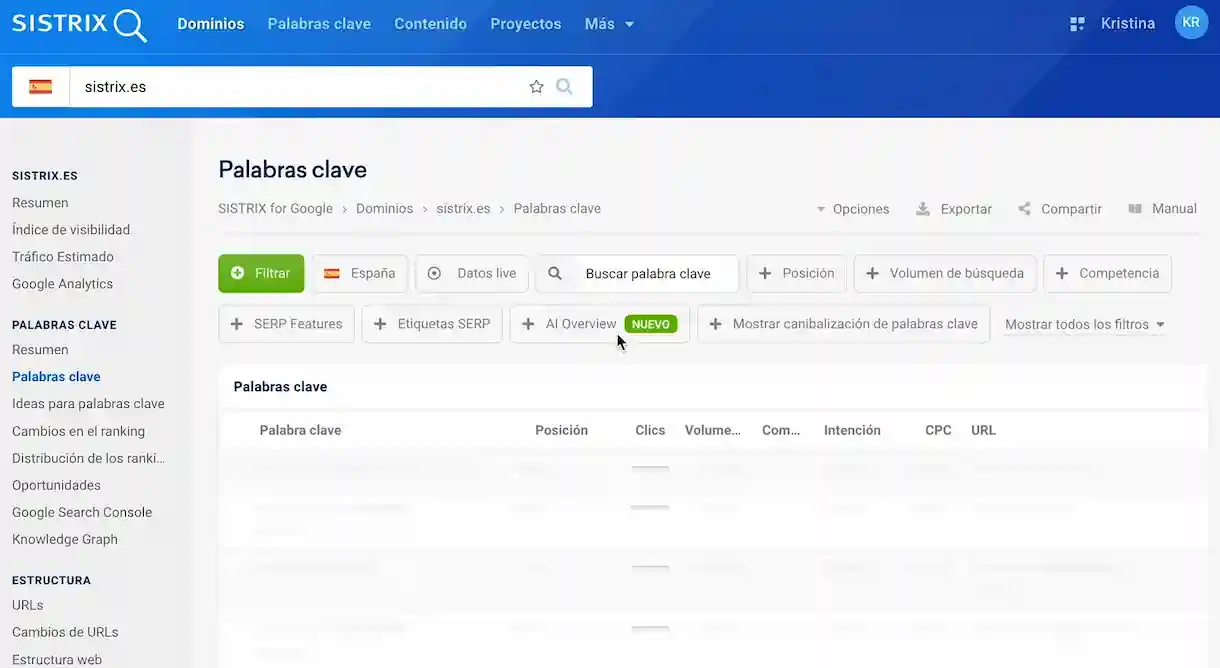Toggle the Datos live filter
Screen dimensions: 1220x668
coord(471,273)
